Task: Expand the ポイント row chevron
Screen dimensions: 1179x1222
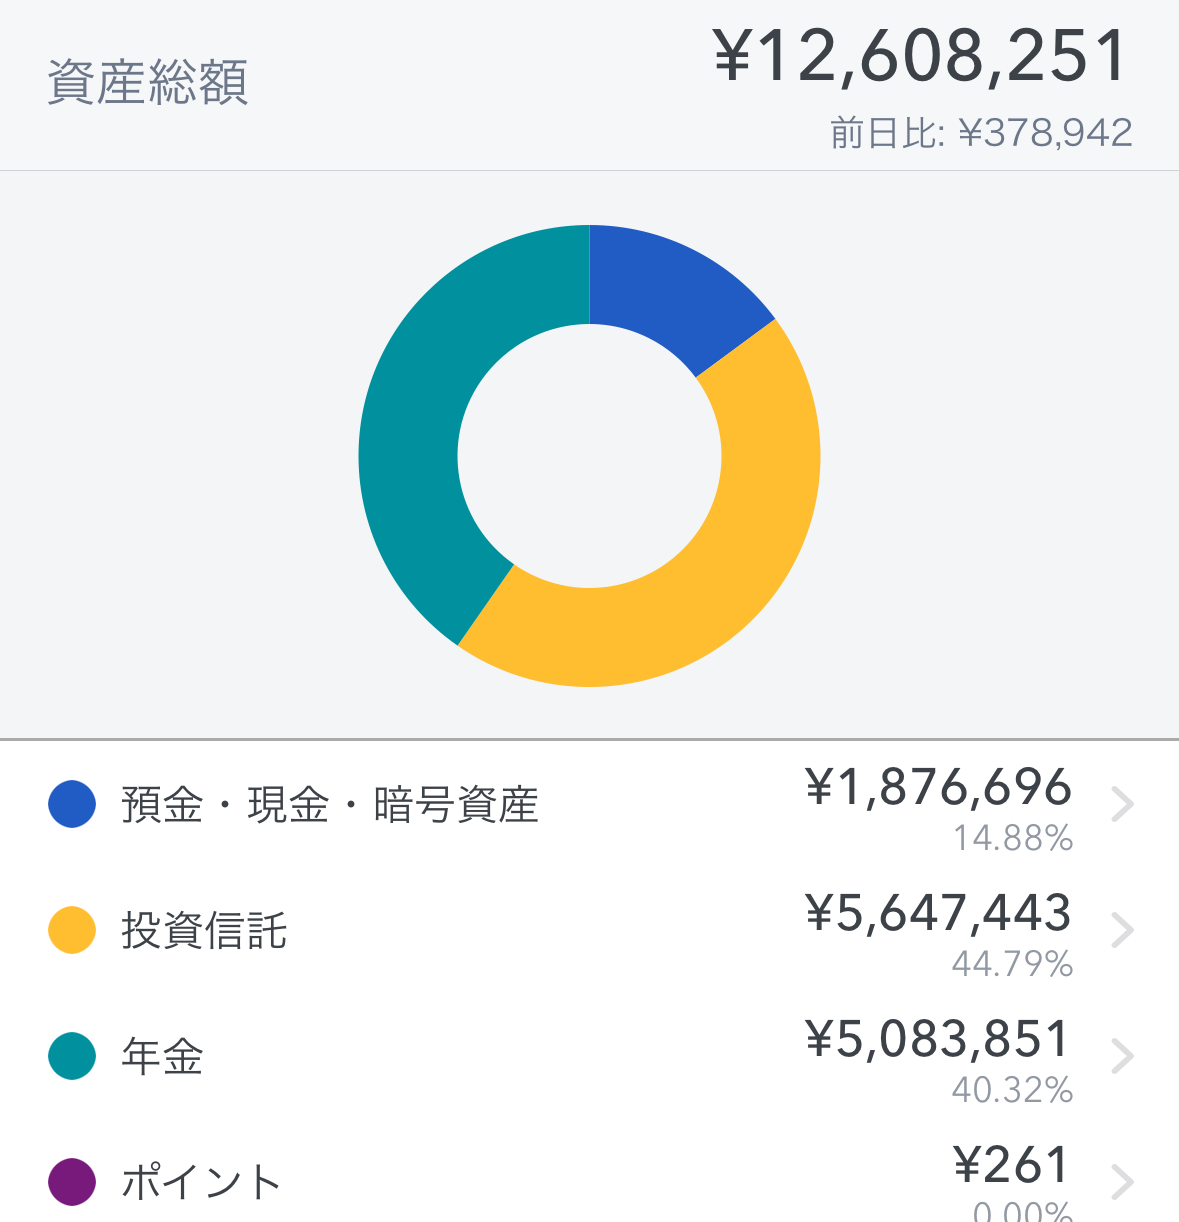Action: click(1123, 1182)
